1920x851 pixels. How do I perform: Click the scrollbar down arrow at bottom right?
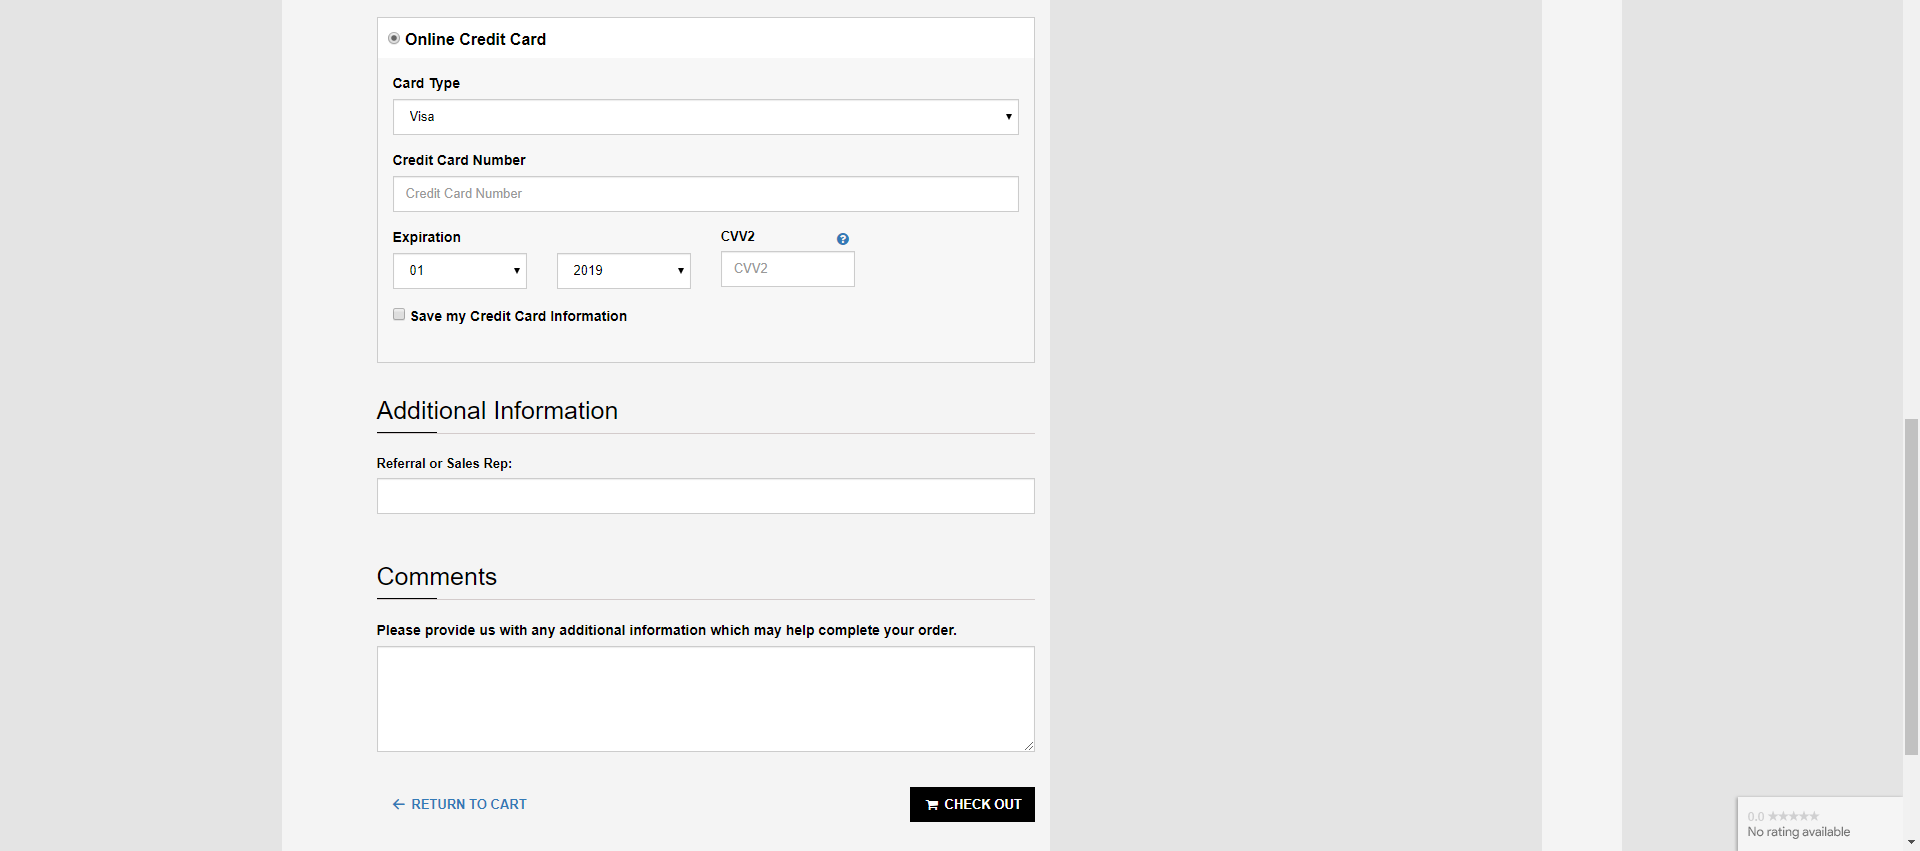pos(1911,842)
